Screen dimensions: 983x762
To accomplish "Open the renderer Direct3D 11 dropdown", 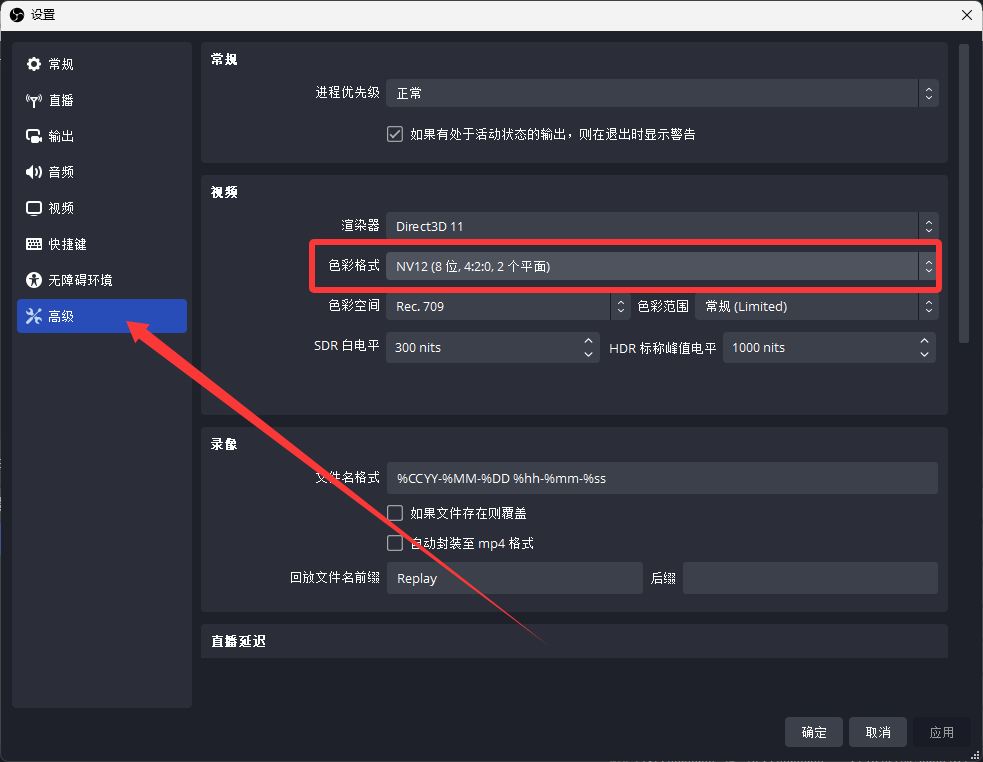I will (x=660, y=226).
